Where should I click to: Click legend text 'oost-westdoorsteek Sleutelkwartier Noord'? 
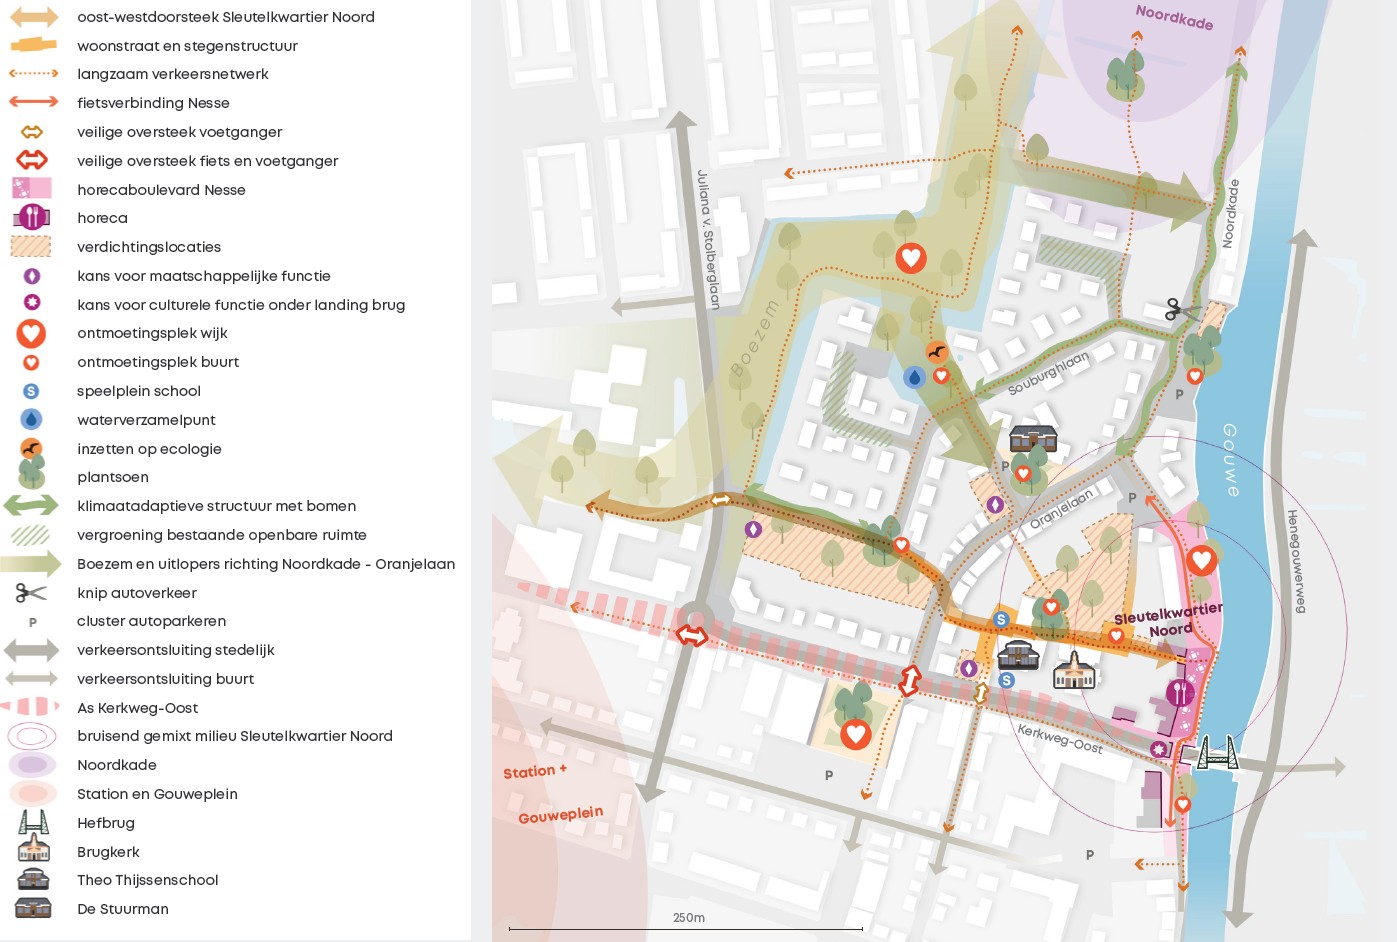coord(226,17)
